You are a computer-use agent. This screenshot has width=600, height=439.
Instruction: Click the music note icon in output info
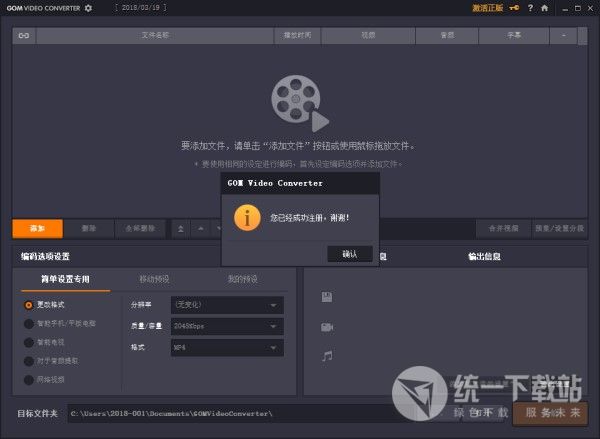coord(327,355)
